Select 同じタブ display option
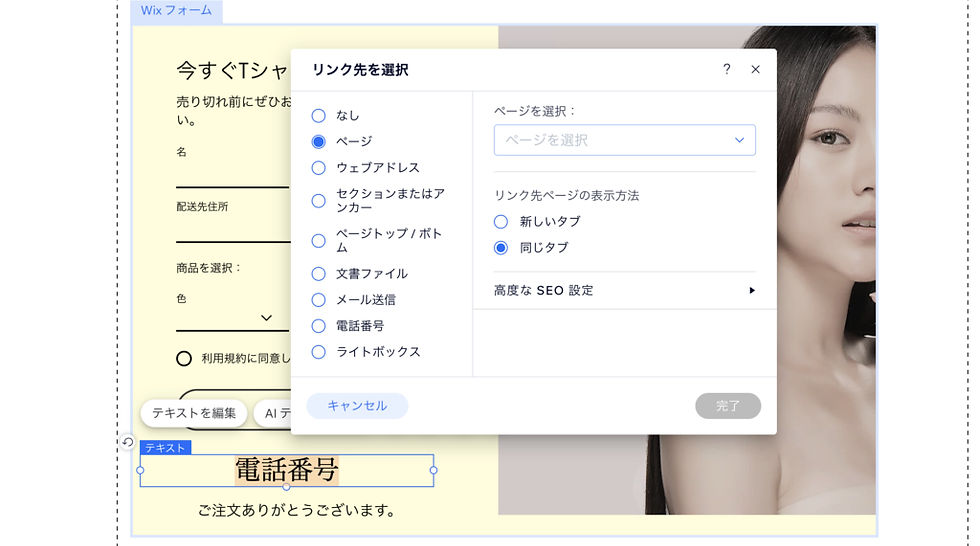This screenshot has height=546, width=980. click(x=501, y=248)
